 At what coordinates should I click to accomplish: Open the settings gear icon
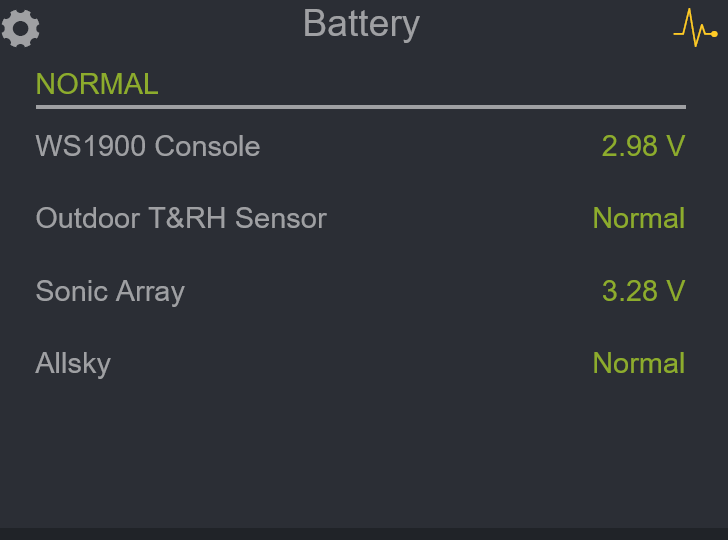[x=20, y=27]
